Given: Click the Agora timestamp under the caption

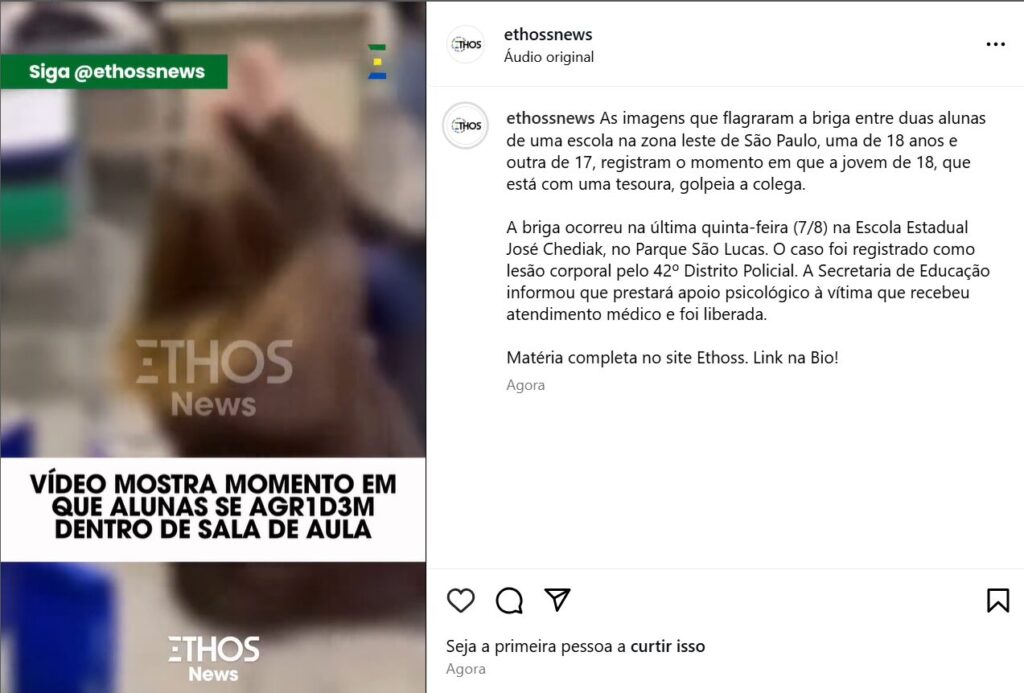Looking at the screenshot, I should tap(525, 385).
